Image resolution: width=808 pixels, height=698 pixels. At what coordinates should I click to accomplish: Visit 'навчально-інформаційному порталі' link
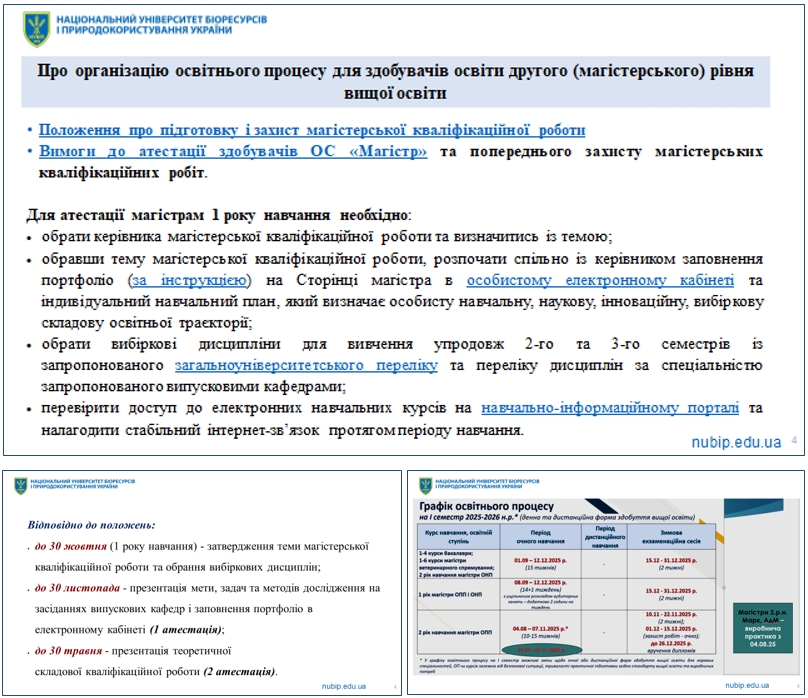610,408
